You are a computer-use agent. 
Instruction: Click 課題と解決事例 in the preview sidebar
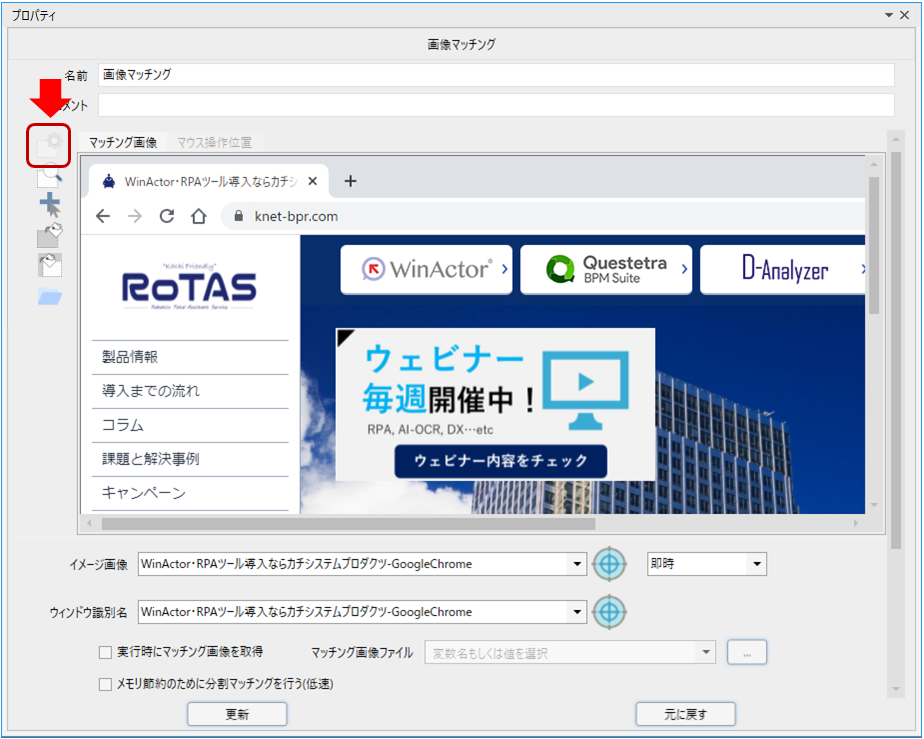[151, 459]
